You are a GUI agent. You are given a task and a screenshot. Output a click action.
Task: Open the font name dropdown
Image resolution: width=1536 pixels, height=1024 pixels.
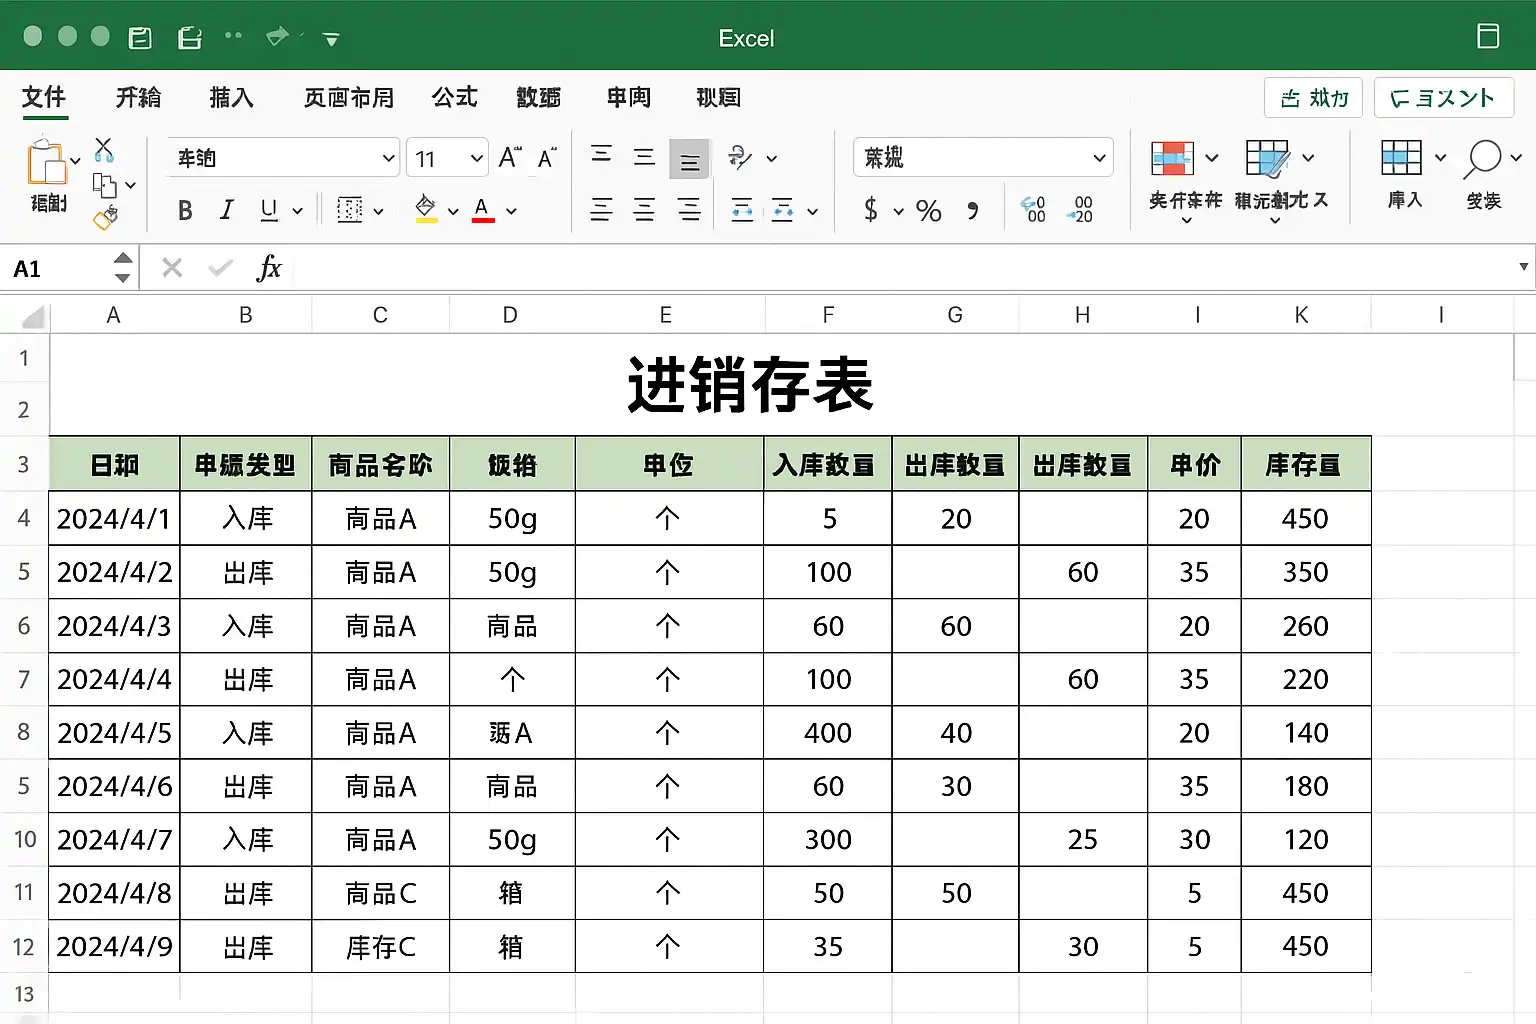pyautogui.click(x=283, y=158)
